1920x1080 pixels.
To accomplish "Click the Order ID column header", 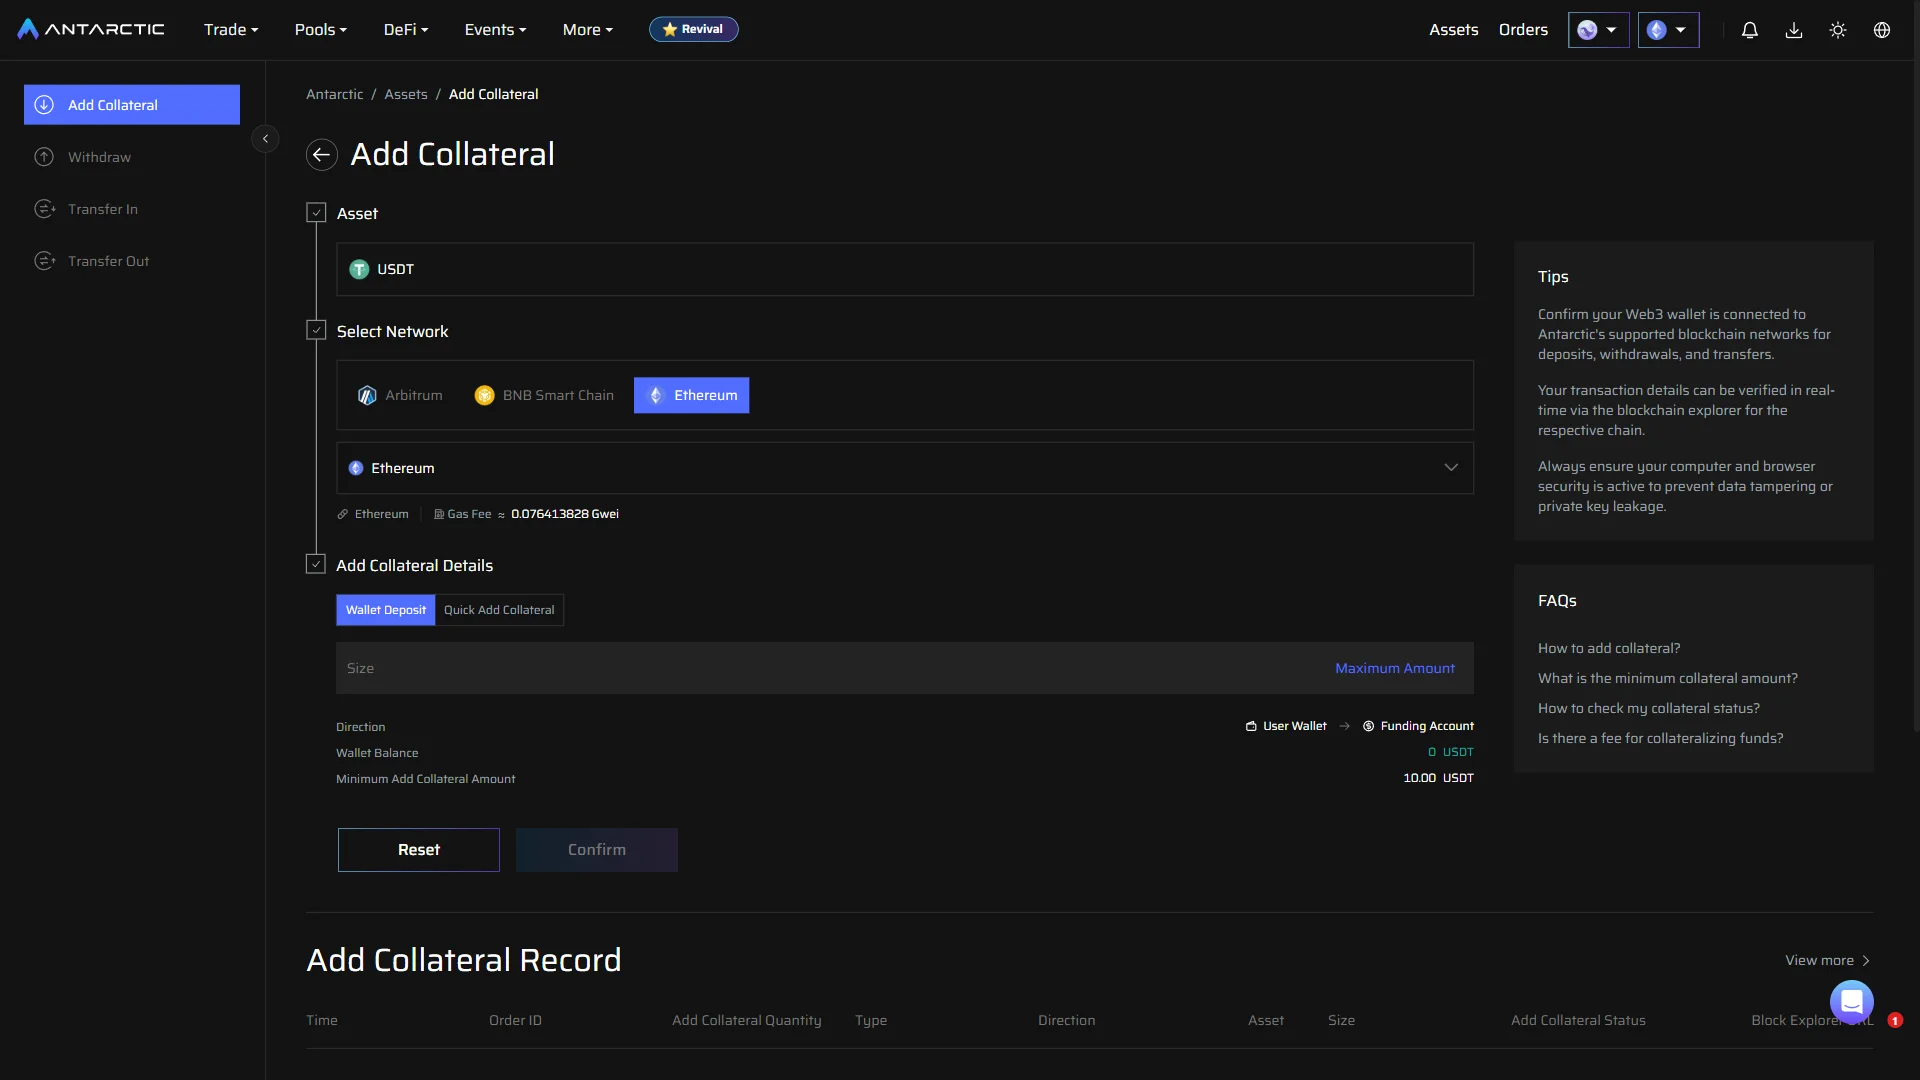I will pos(515,1020).
